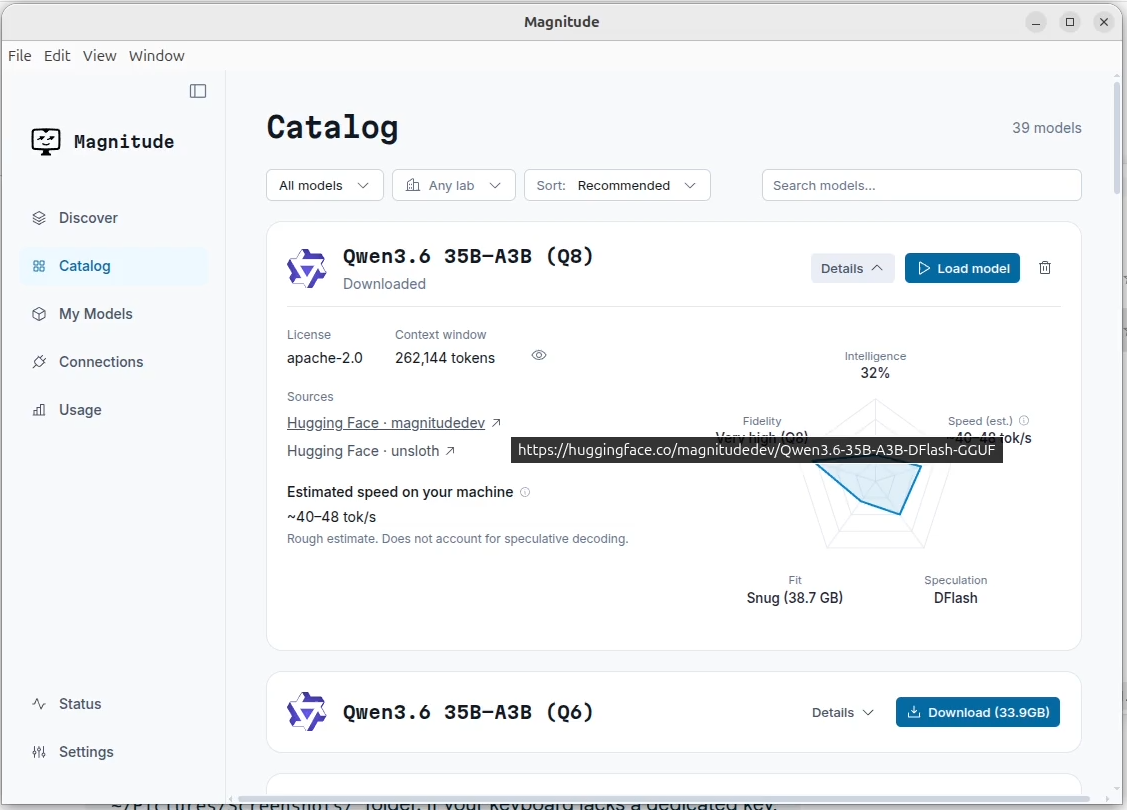The image size is (1127, 810).
Task: Open the File menu
Action: [x=20, y=56]
